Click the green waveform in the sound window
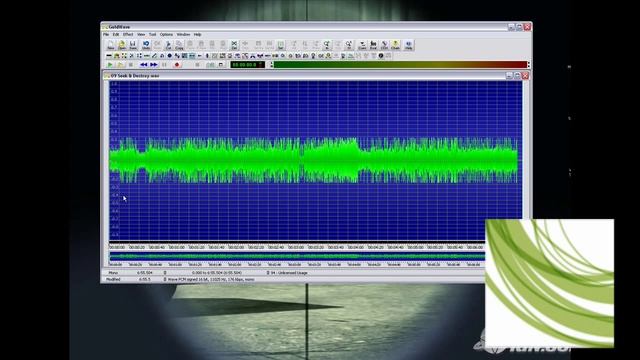Screen dimensions: 640x360 313,160
